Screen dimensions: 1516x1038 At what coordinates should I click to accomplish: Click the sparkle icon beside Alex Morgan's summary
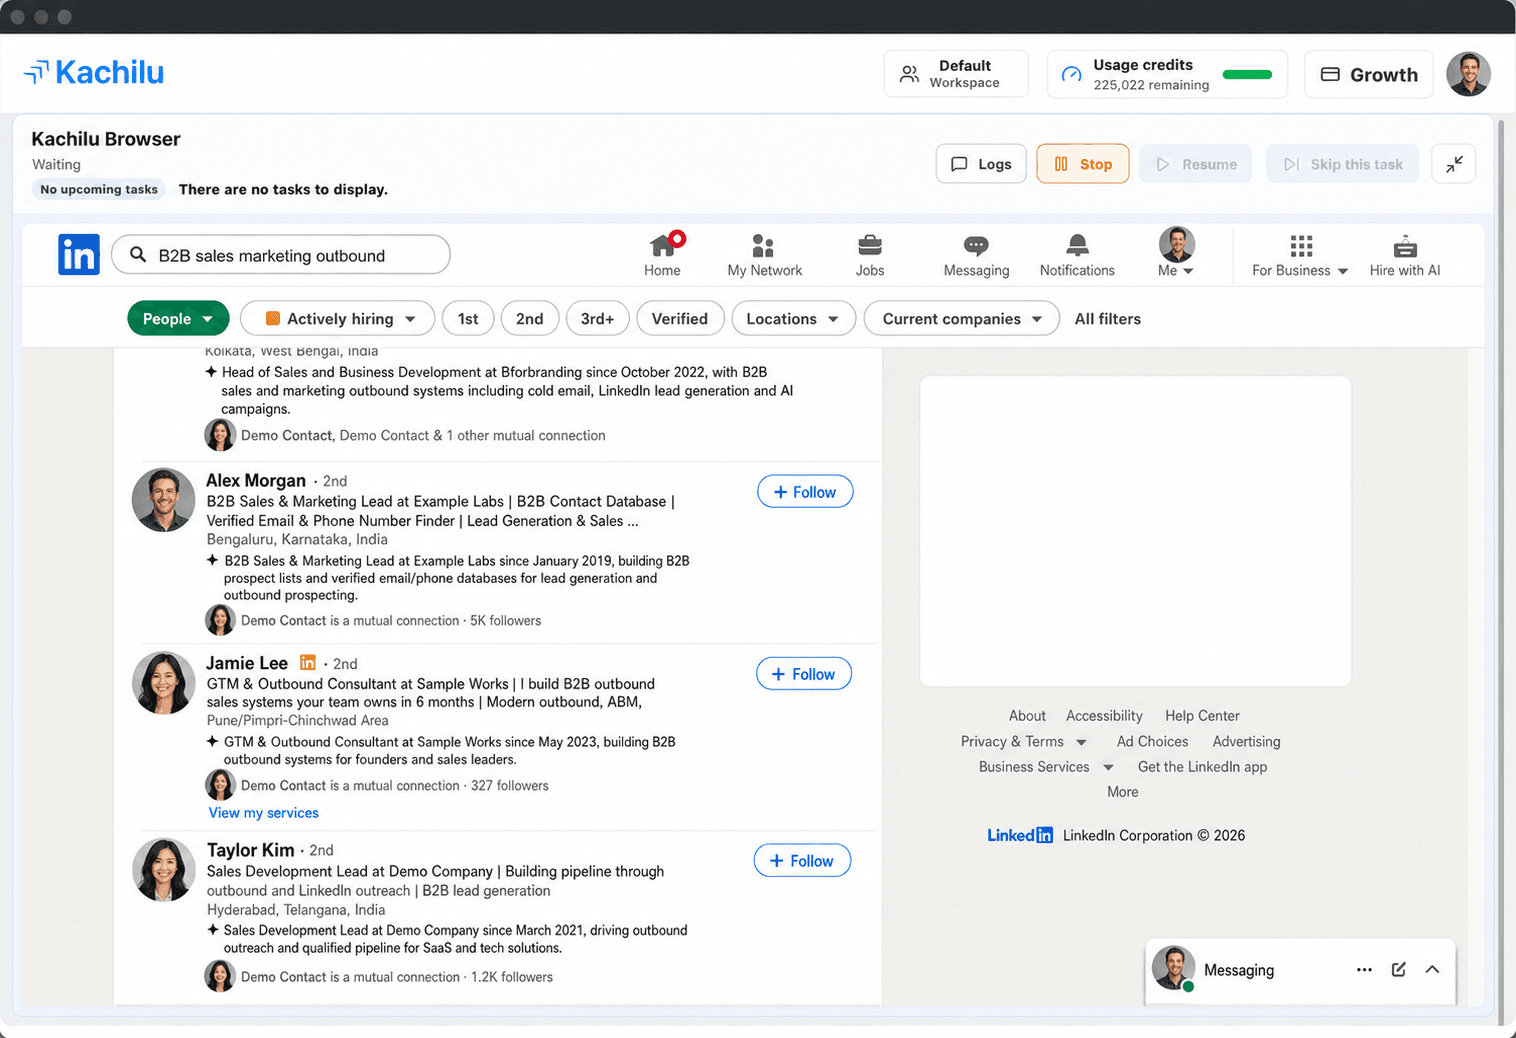pyautogui.click(x=212, y=560)
